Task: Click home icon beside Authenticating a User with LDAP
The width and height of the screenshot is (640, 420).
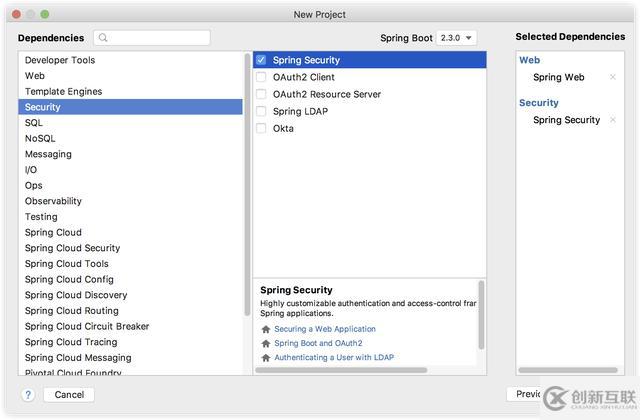Action: click(266, 357)
